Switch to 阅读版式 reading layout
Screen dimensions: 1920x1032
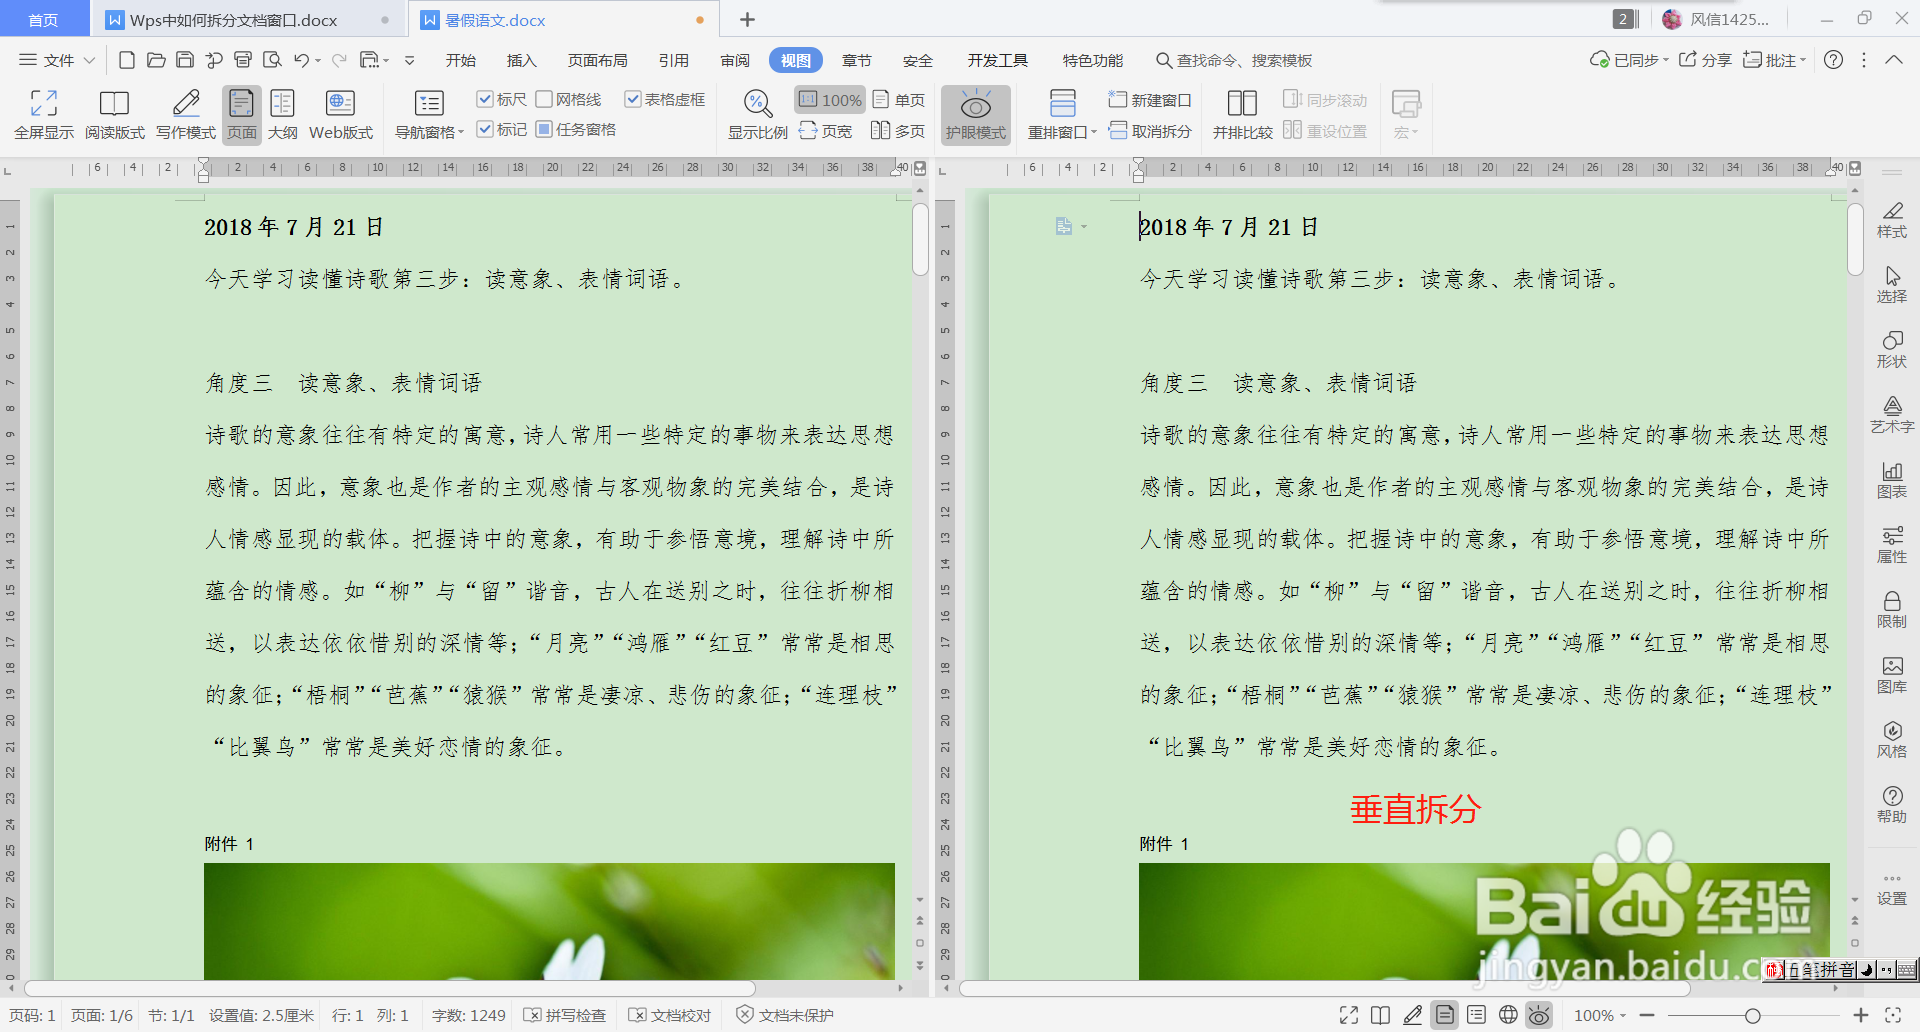(x=114, y=115)
